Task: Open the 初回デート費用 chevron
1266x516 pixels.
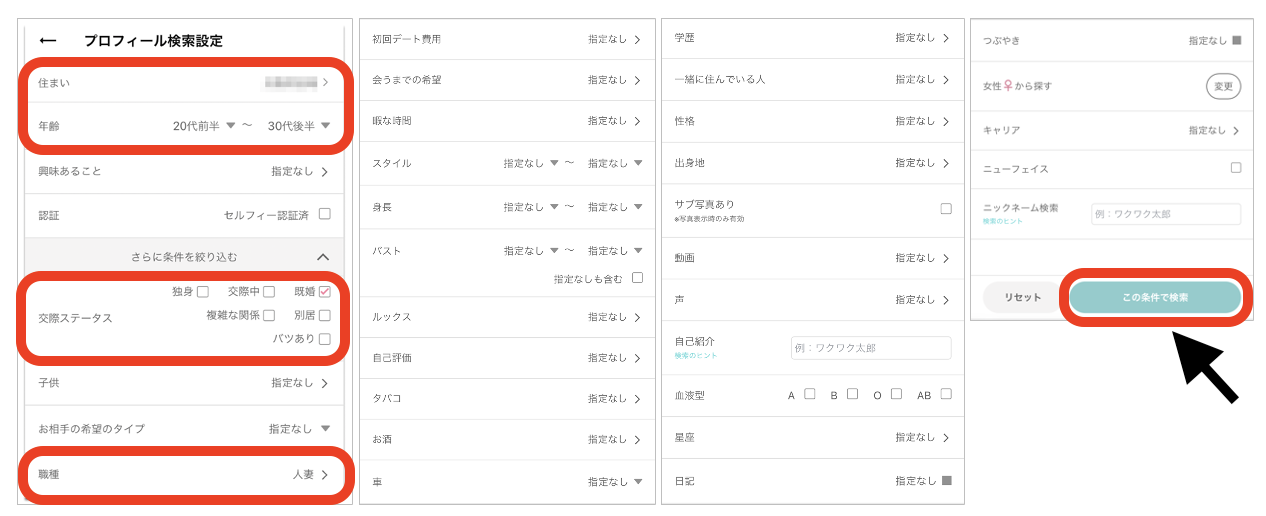Action: click(x=637, y=39)
